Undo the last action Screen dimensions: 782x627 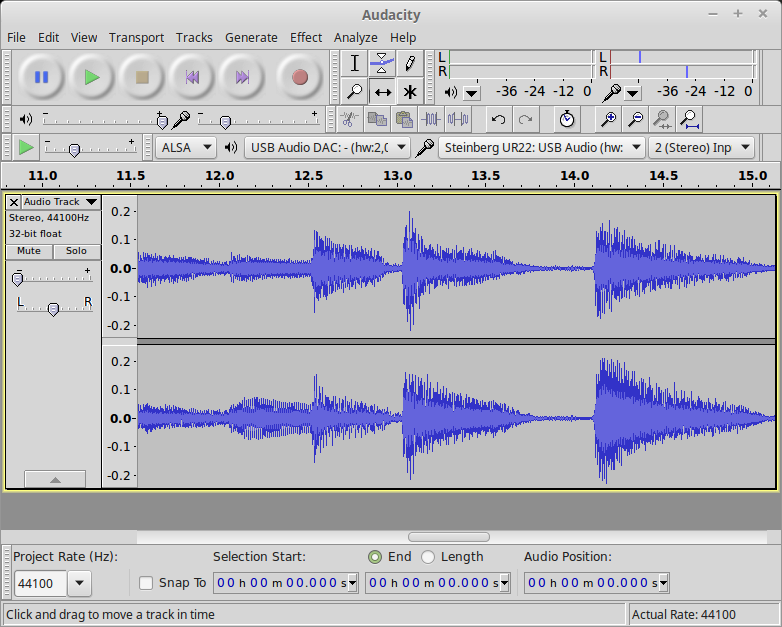[498, 119]
